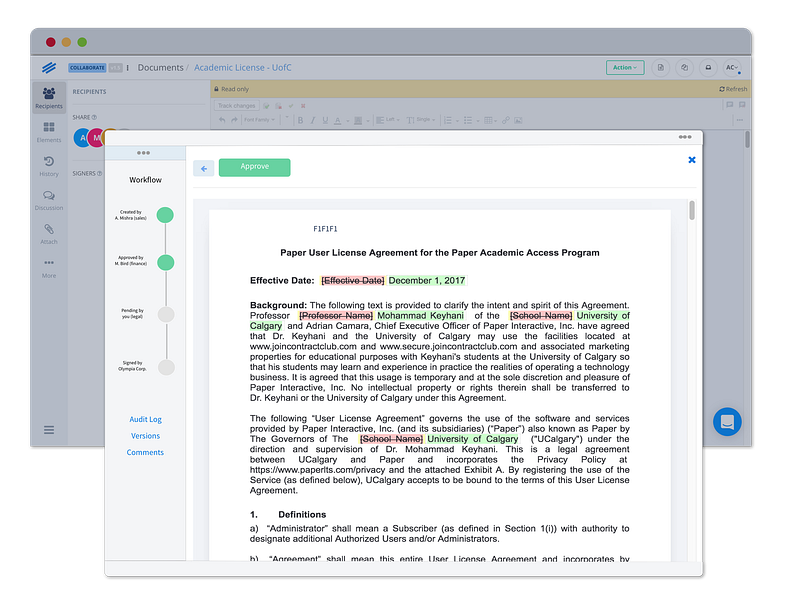This screenshot has height=600, width=798.
Task: Click the blue A recipient avatar
Action: 82,138
